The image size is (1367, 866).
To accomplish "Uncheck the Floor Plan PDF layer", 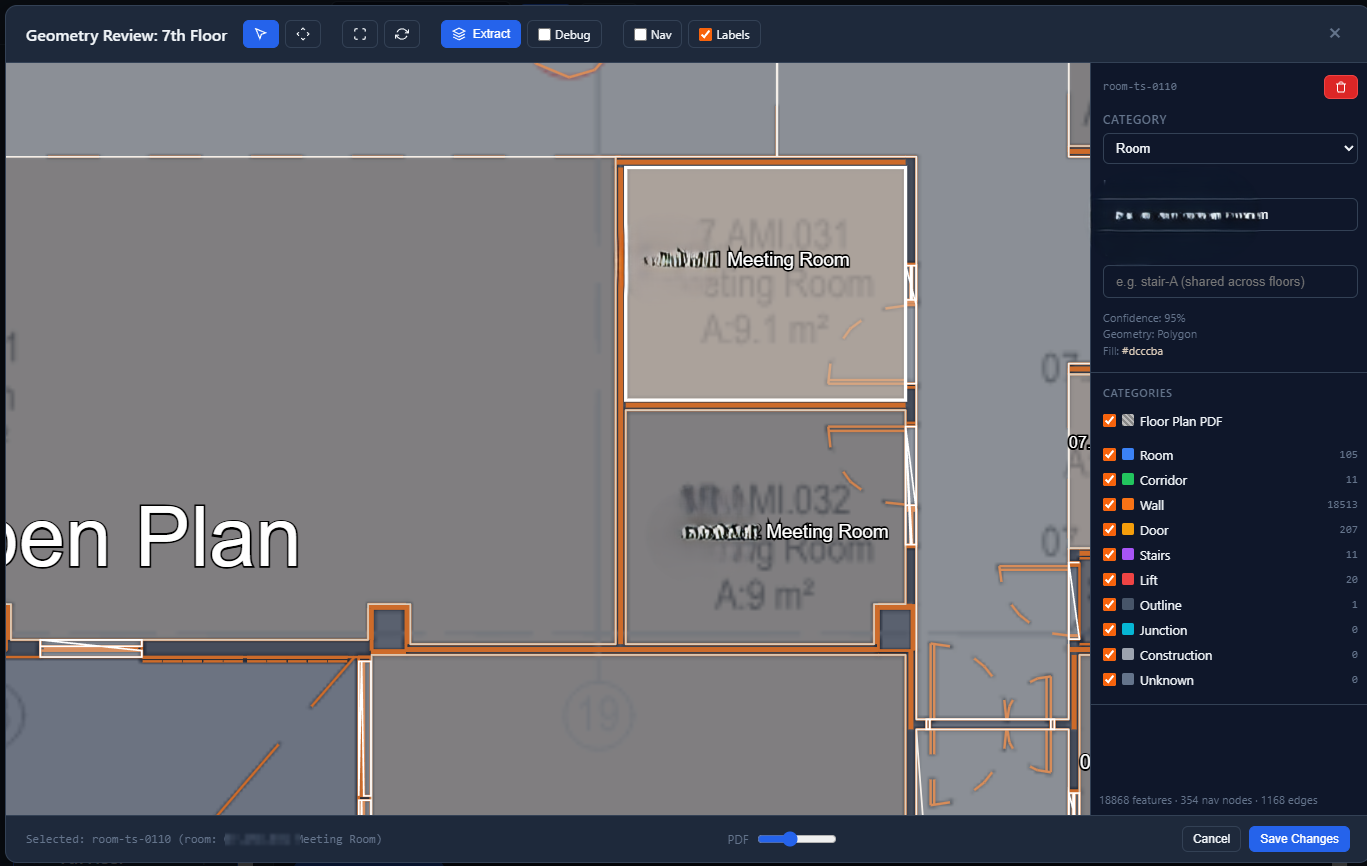I will (1109, 421).
